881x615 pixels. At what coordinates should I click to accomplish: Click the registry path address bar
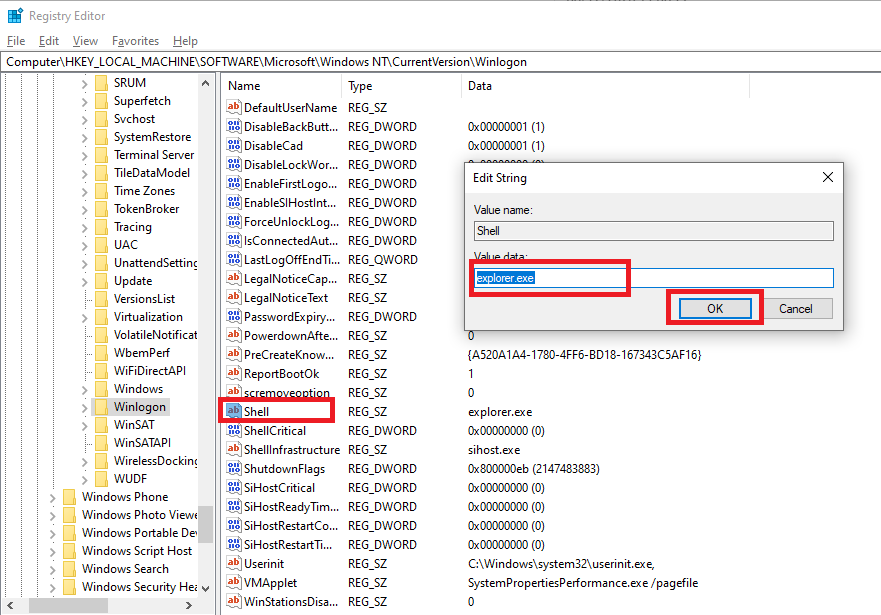click(x=300, y=61)
